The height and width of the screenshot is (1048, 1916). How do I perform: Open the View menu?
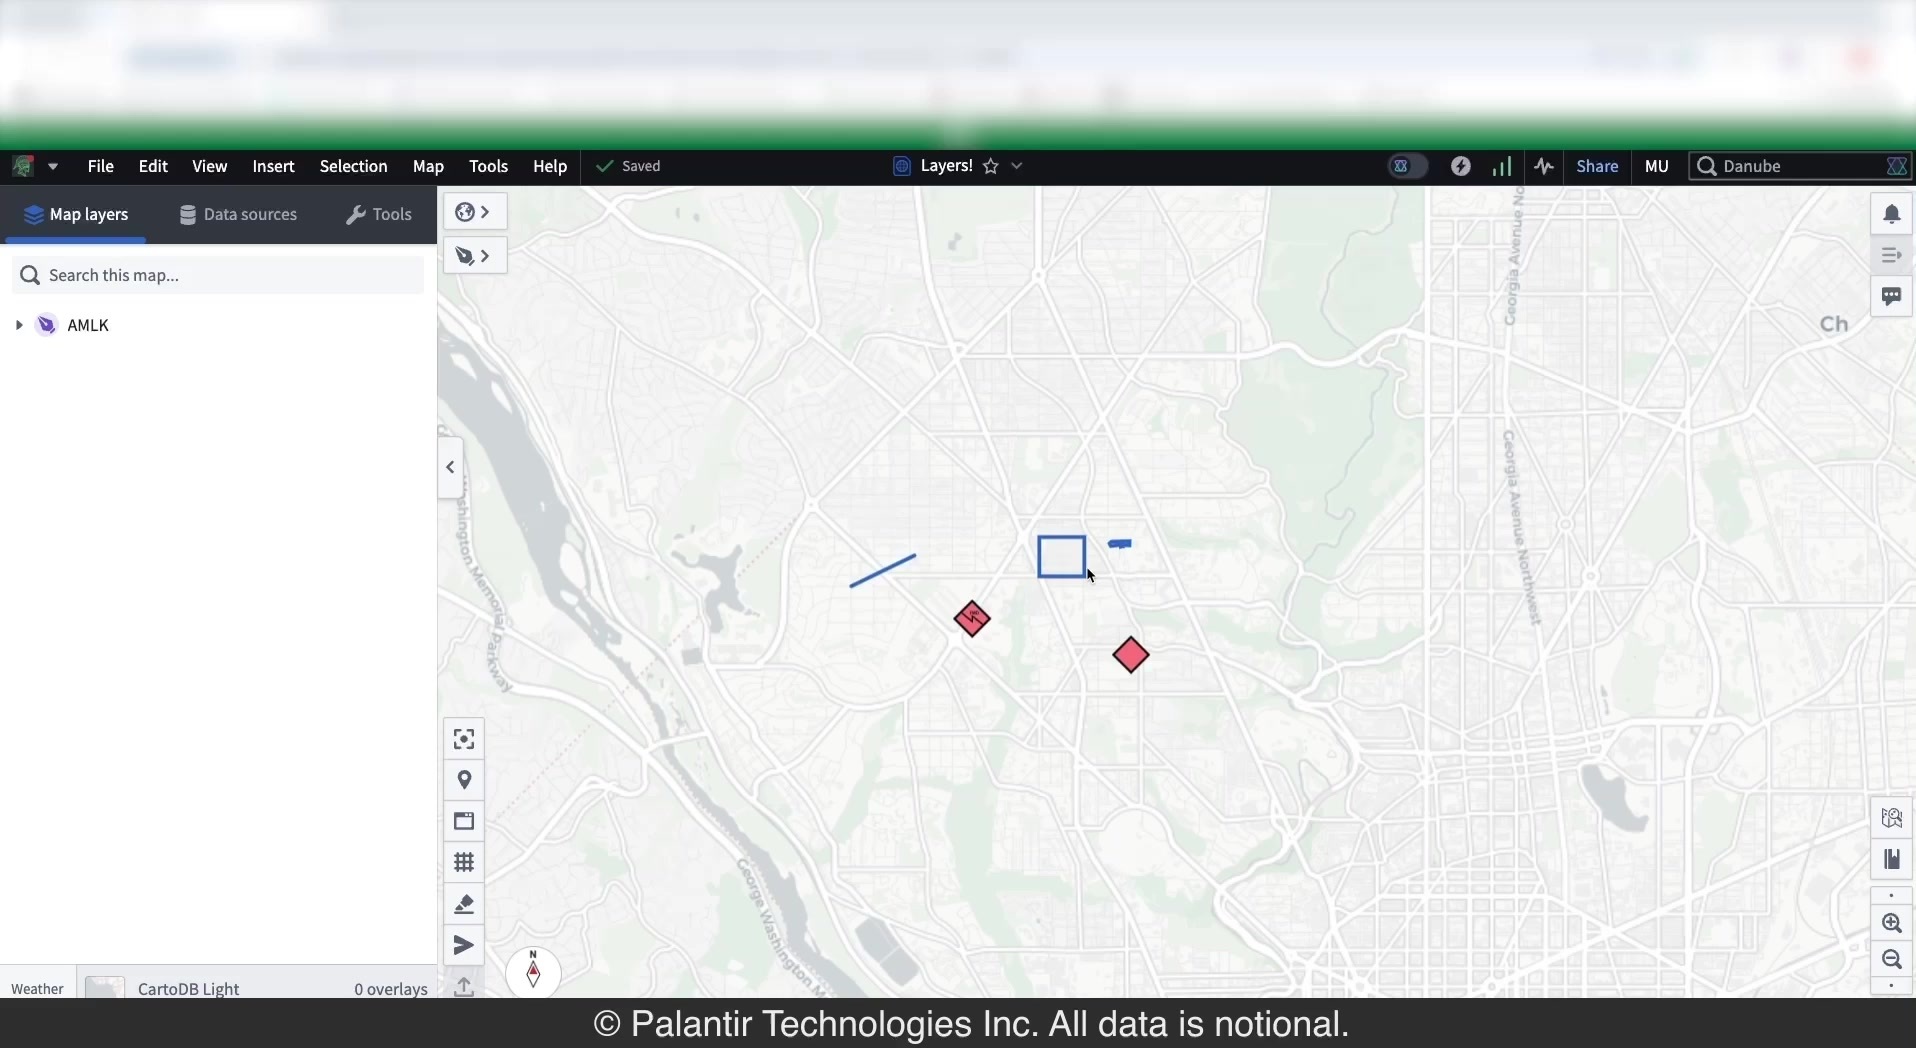point(210,166)
